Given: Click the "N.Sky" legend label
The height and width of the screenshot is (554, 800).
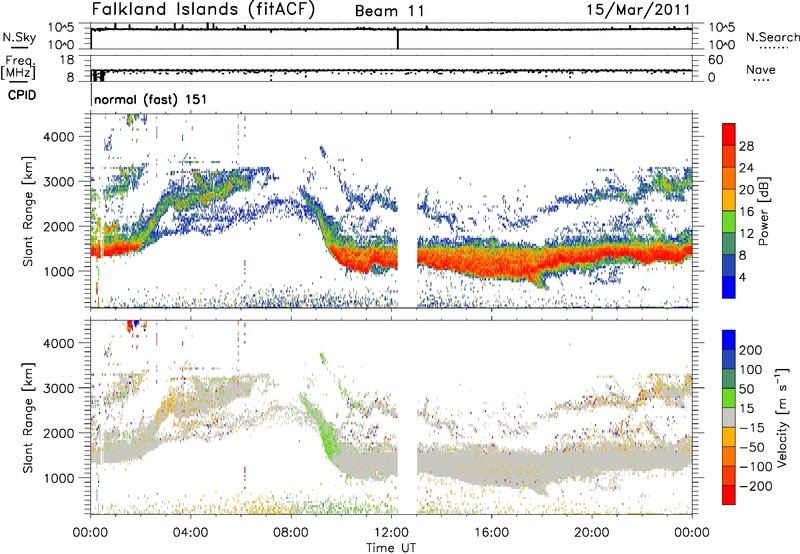Looking at the screenshot, I should (19, 37).
